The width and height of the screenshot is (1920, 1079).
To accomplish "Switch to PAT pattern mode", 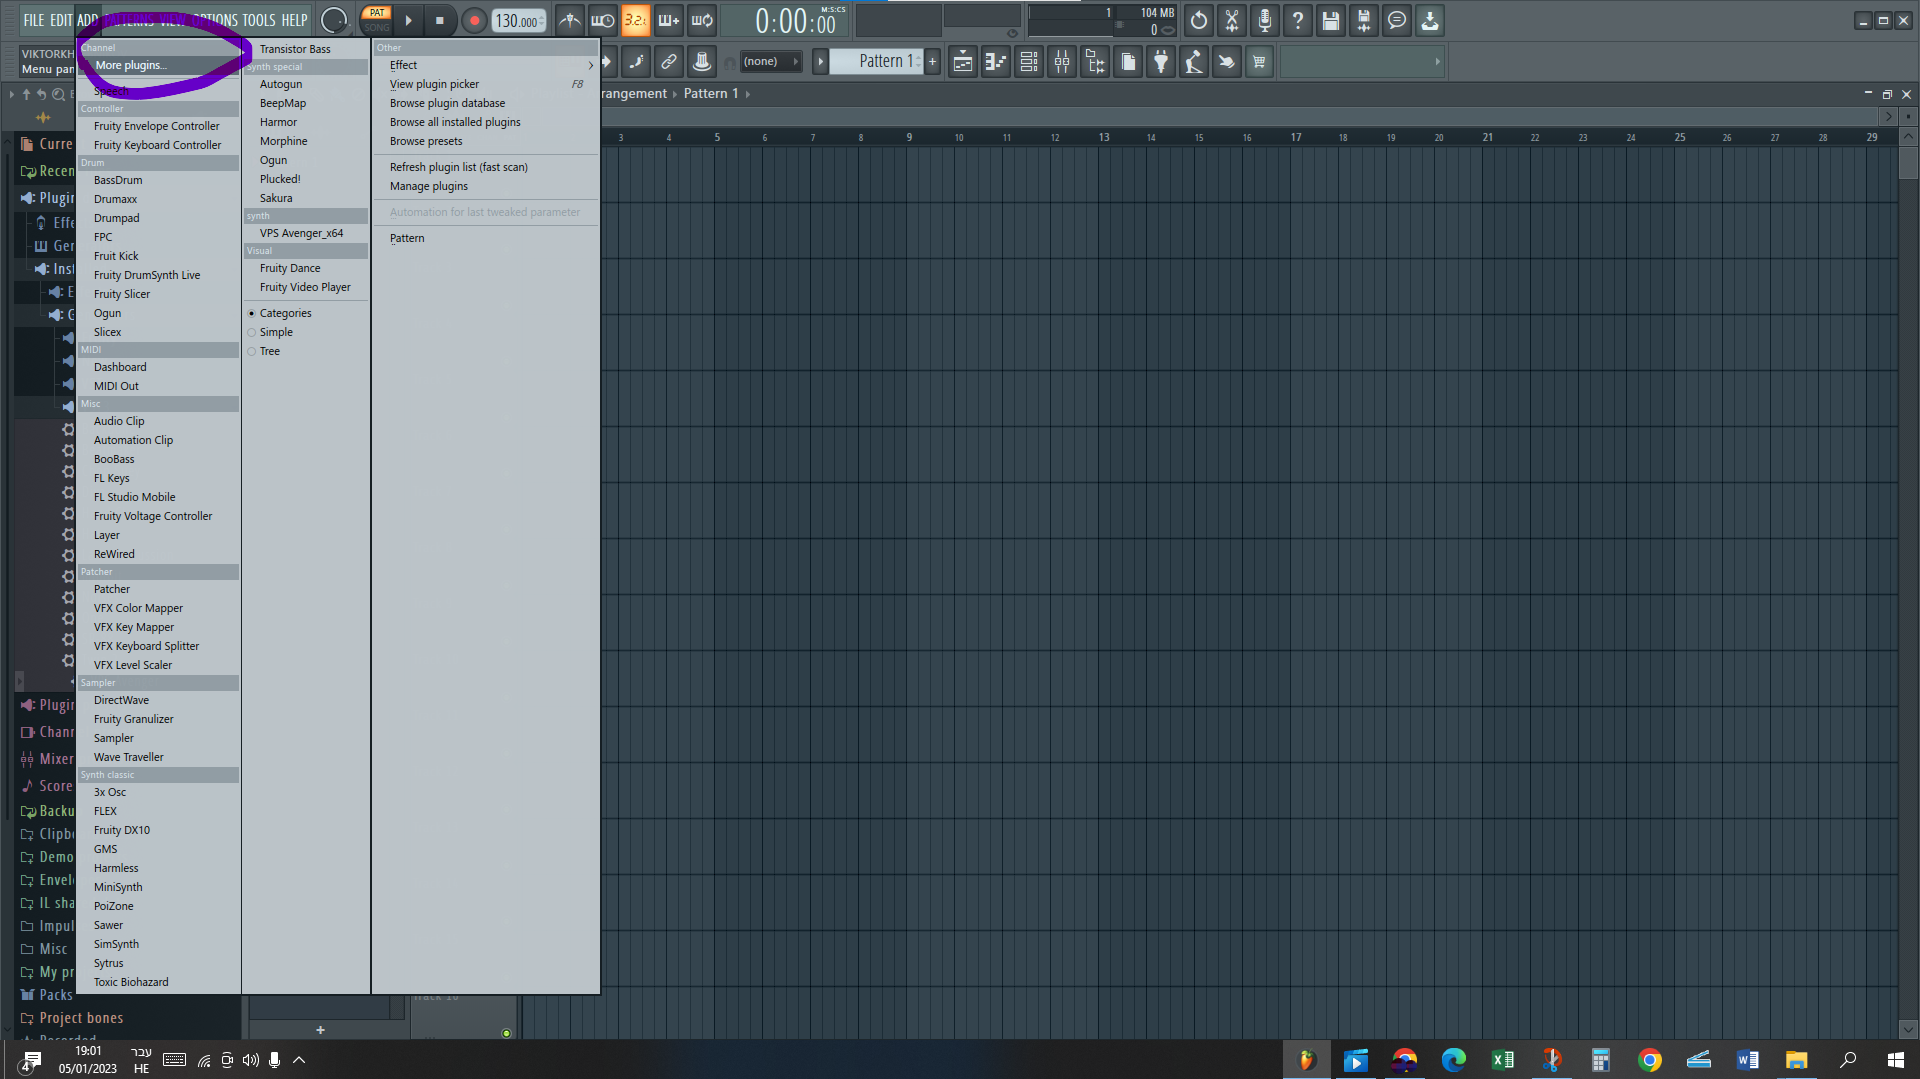I will click(377, 13).
